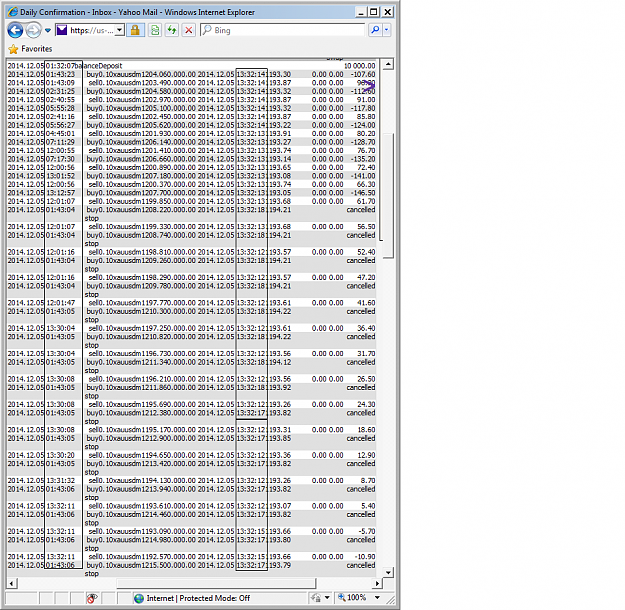Click the -141.00 profit value
Viewport: 625px width, 610px height.
363,176
